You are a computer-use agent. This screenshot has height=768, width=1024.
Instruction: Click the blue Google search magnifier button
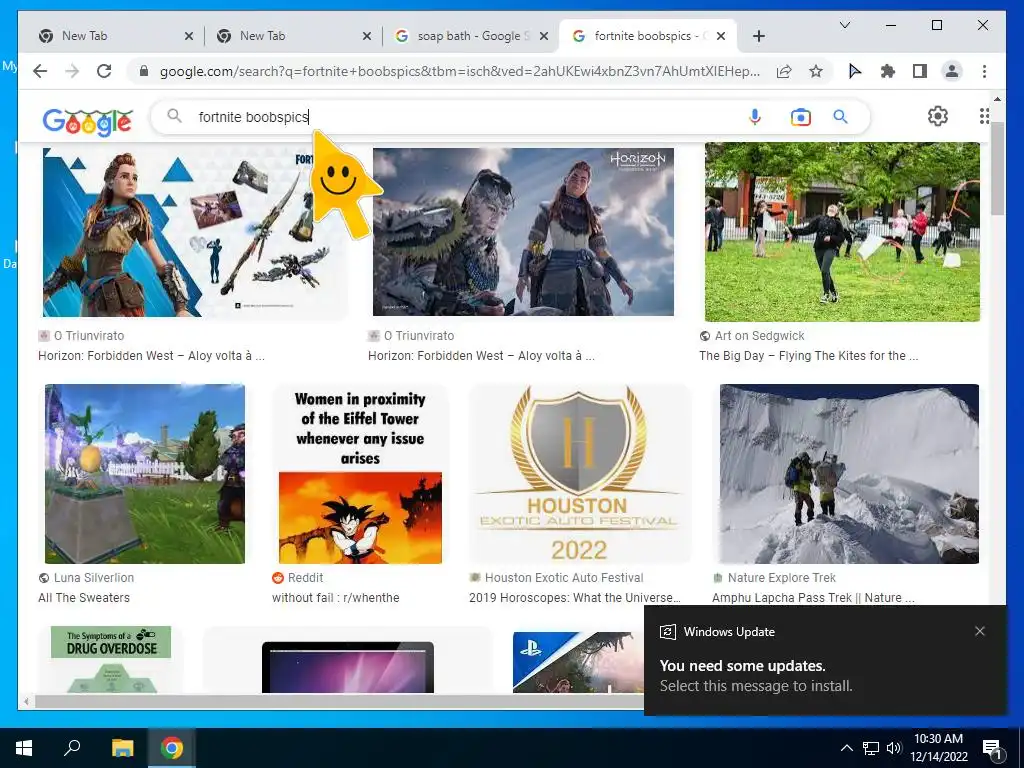pyautogui.click(x=840, y=117)
